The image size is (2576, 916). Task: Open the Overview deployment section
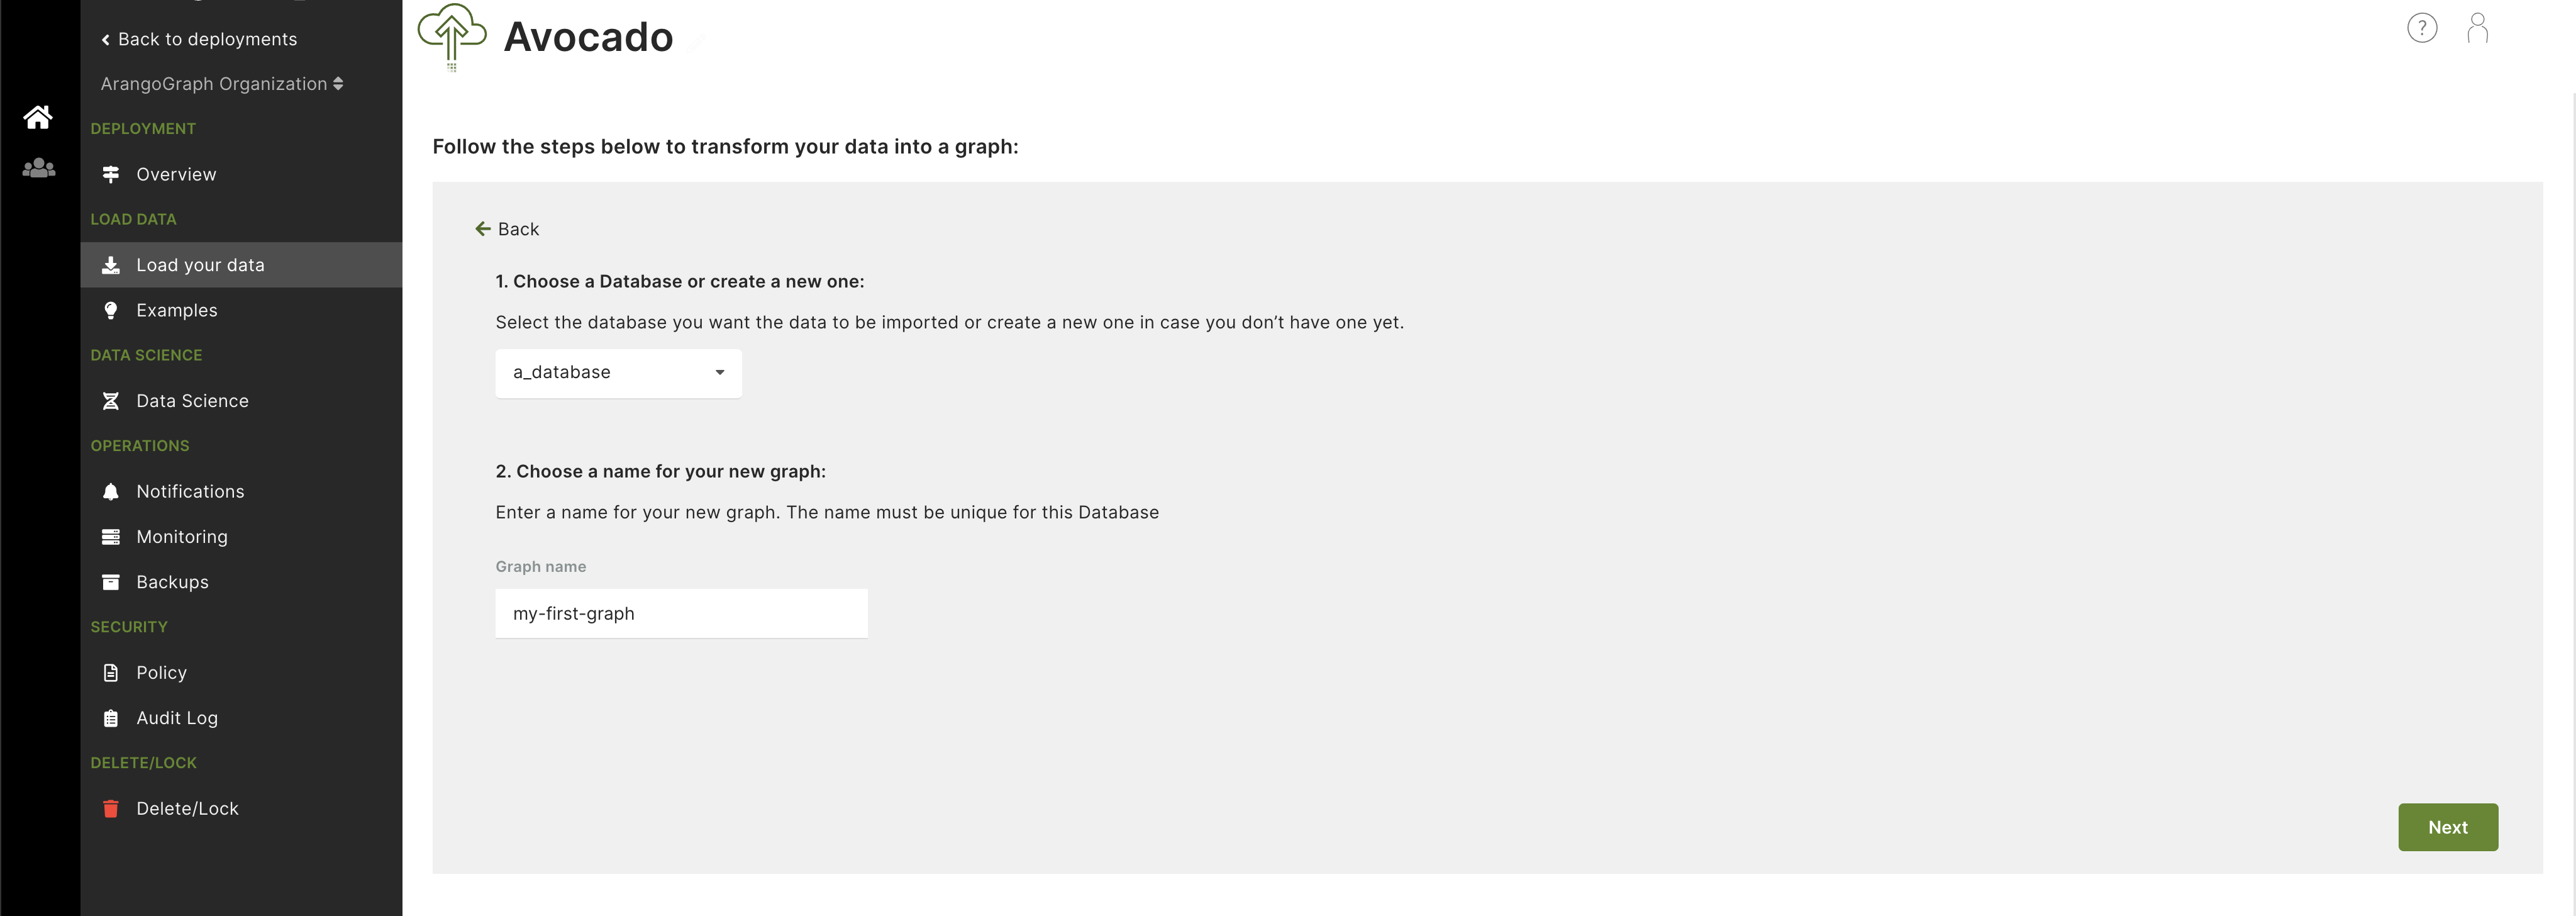click(176, 171)
